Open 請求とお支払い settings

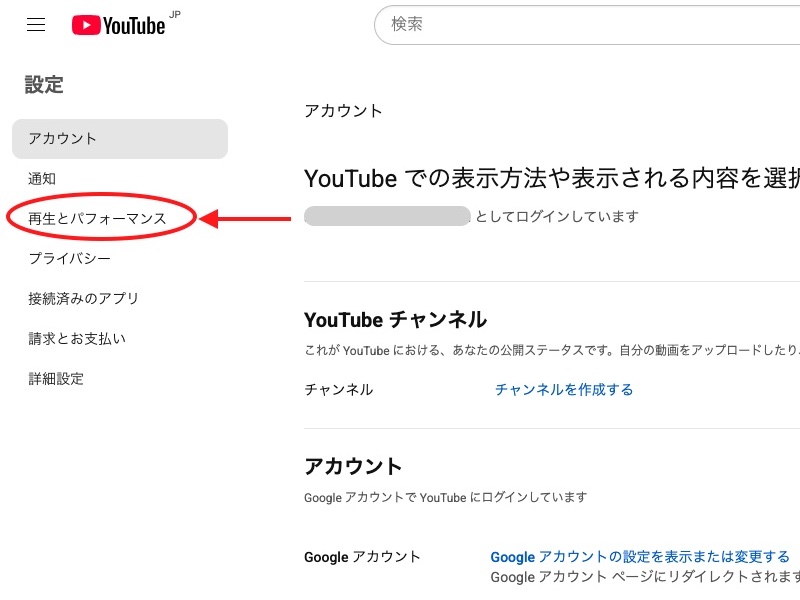76,338
